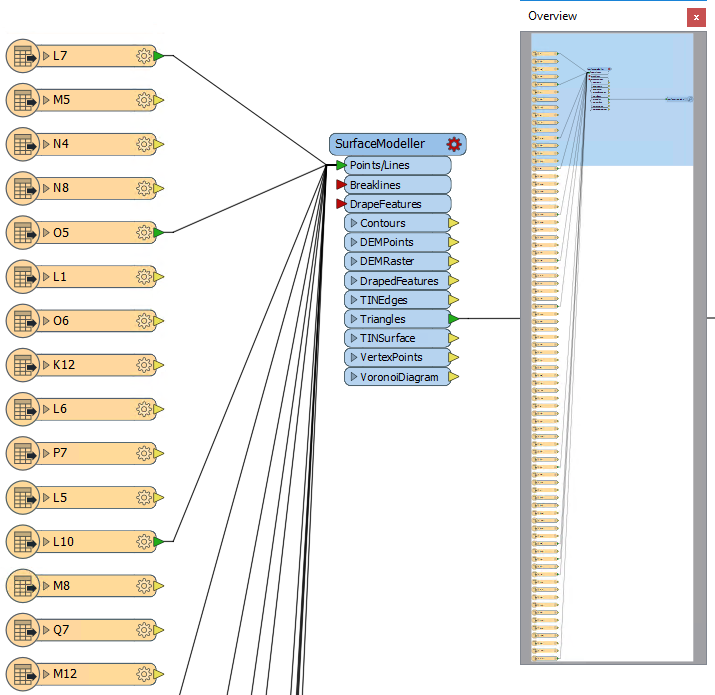Select the Points/Lines input port
Viewport: 715px width, 695px height.
[x=398, y=165]
